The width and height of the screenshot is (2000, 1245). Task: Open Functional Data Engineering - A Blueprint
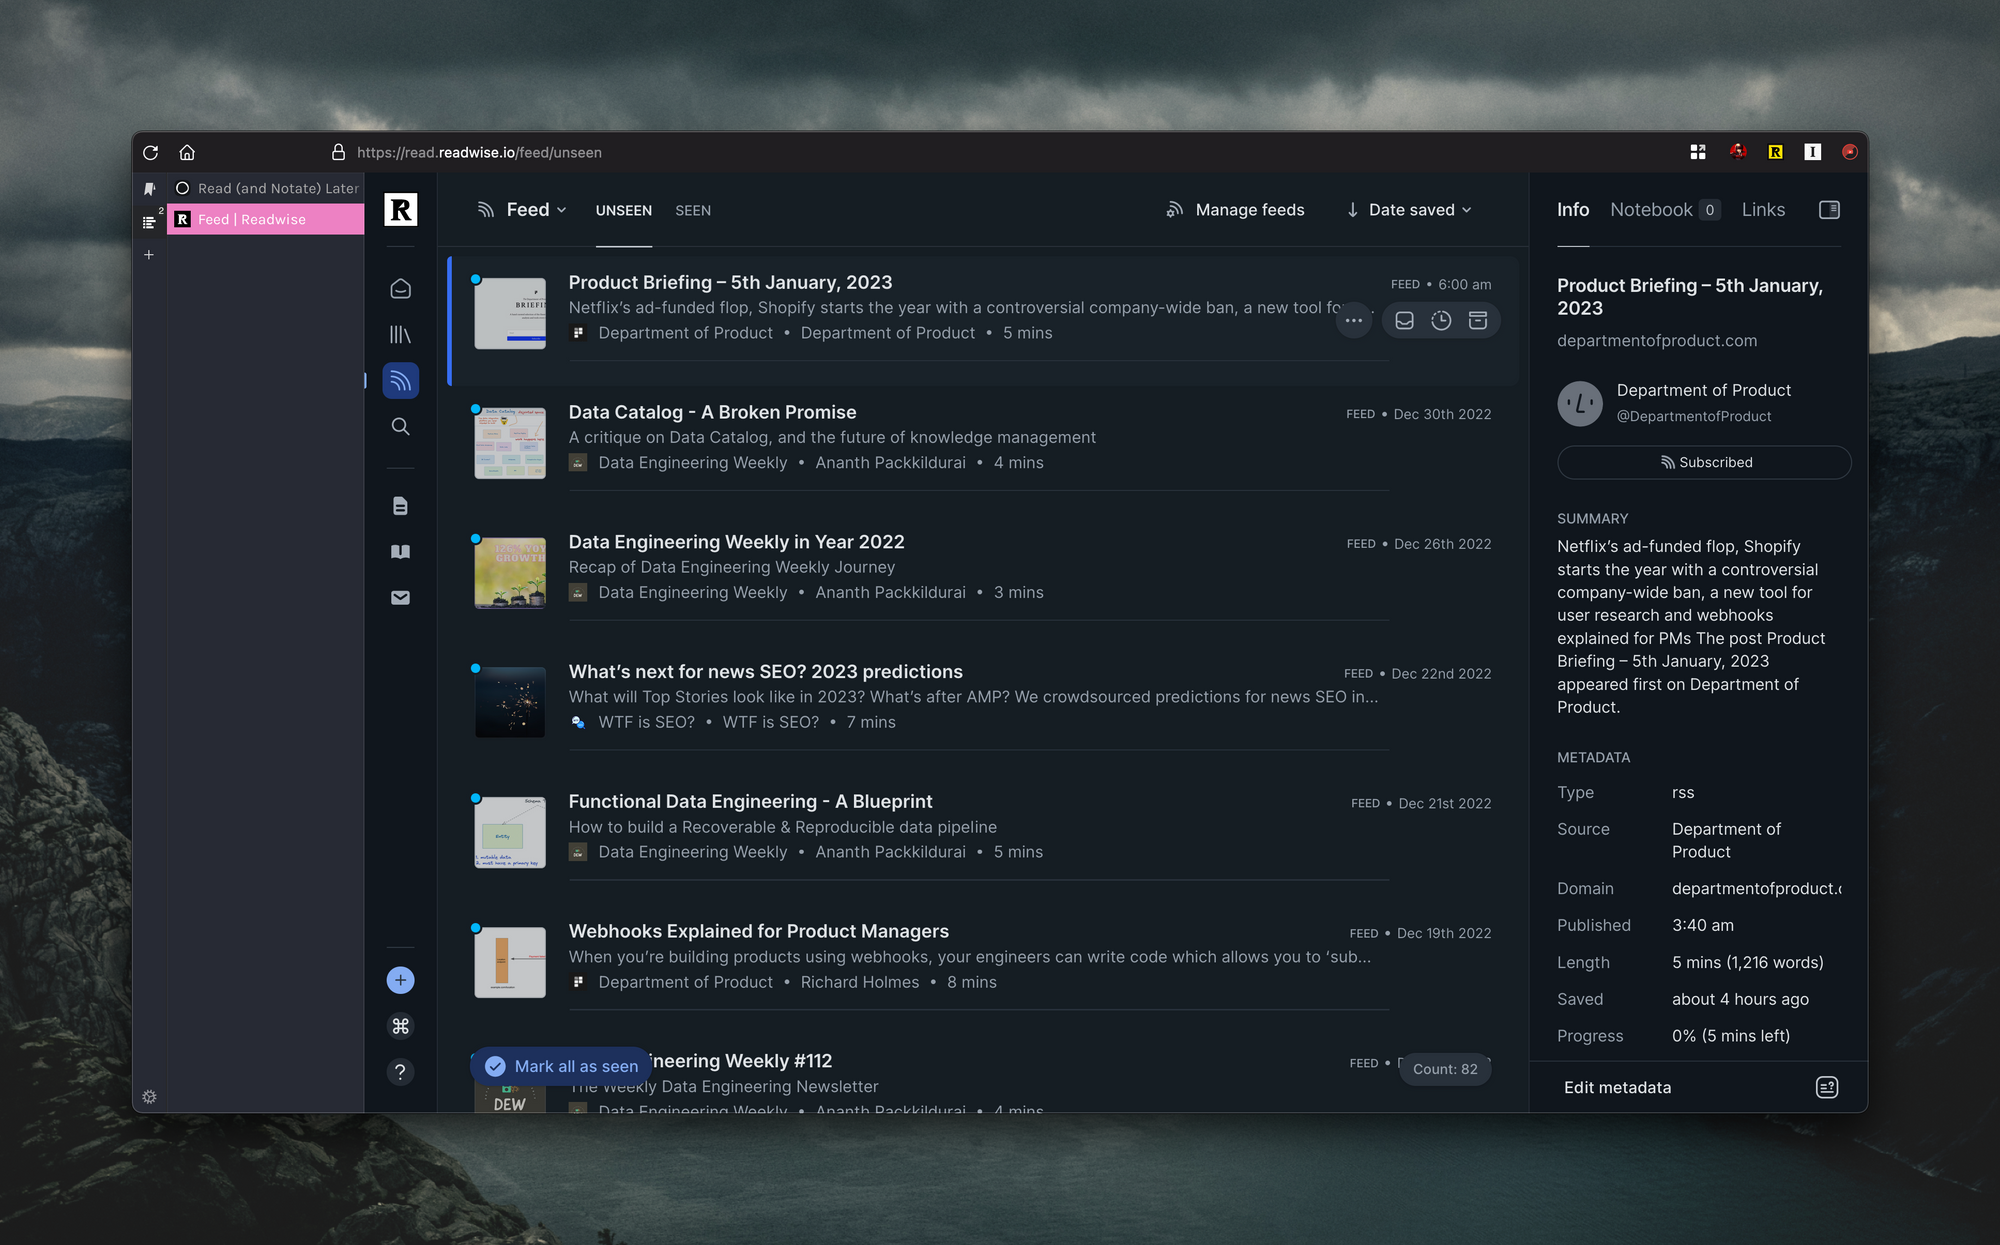coord(750,801)
